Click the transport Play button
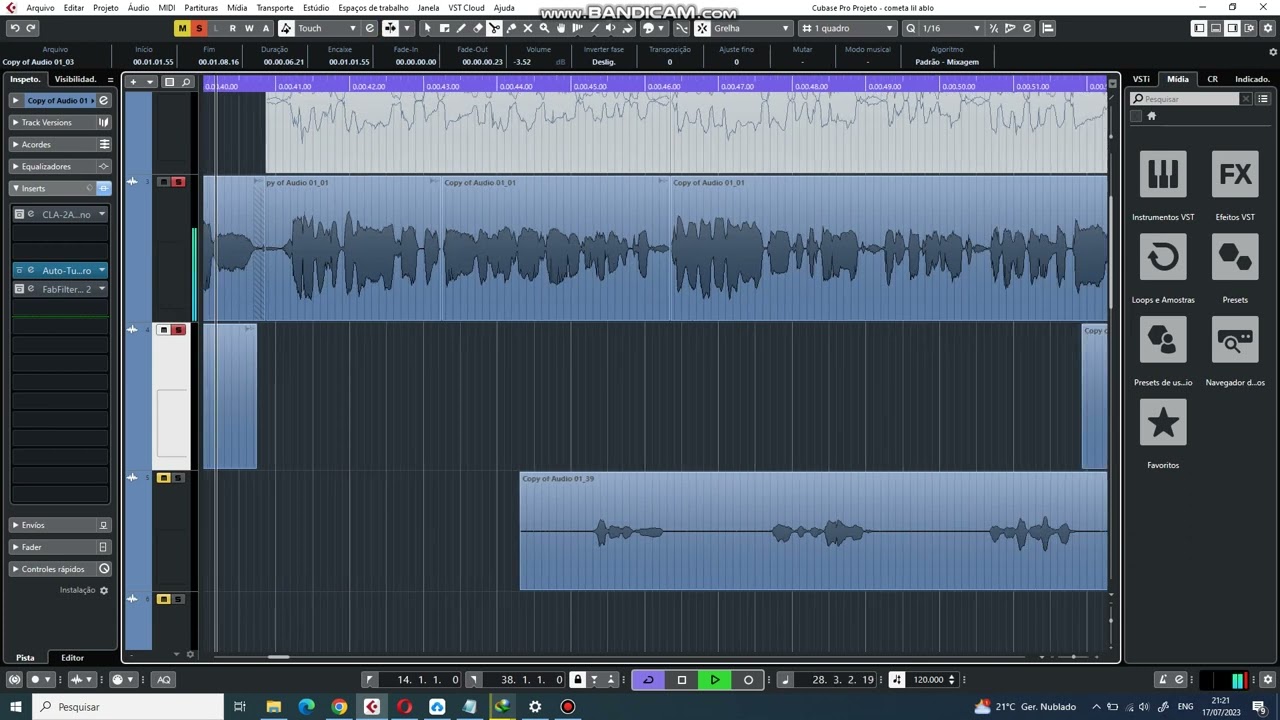 [715, 680]
